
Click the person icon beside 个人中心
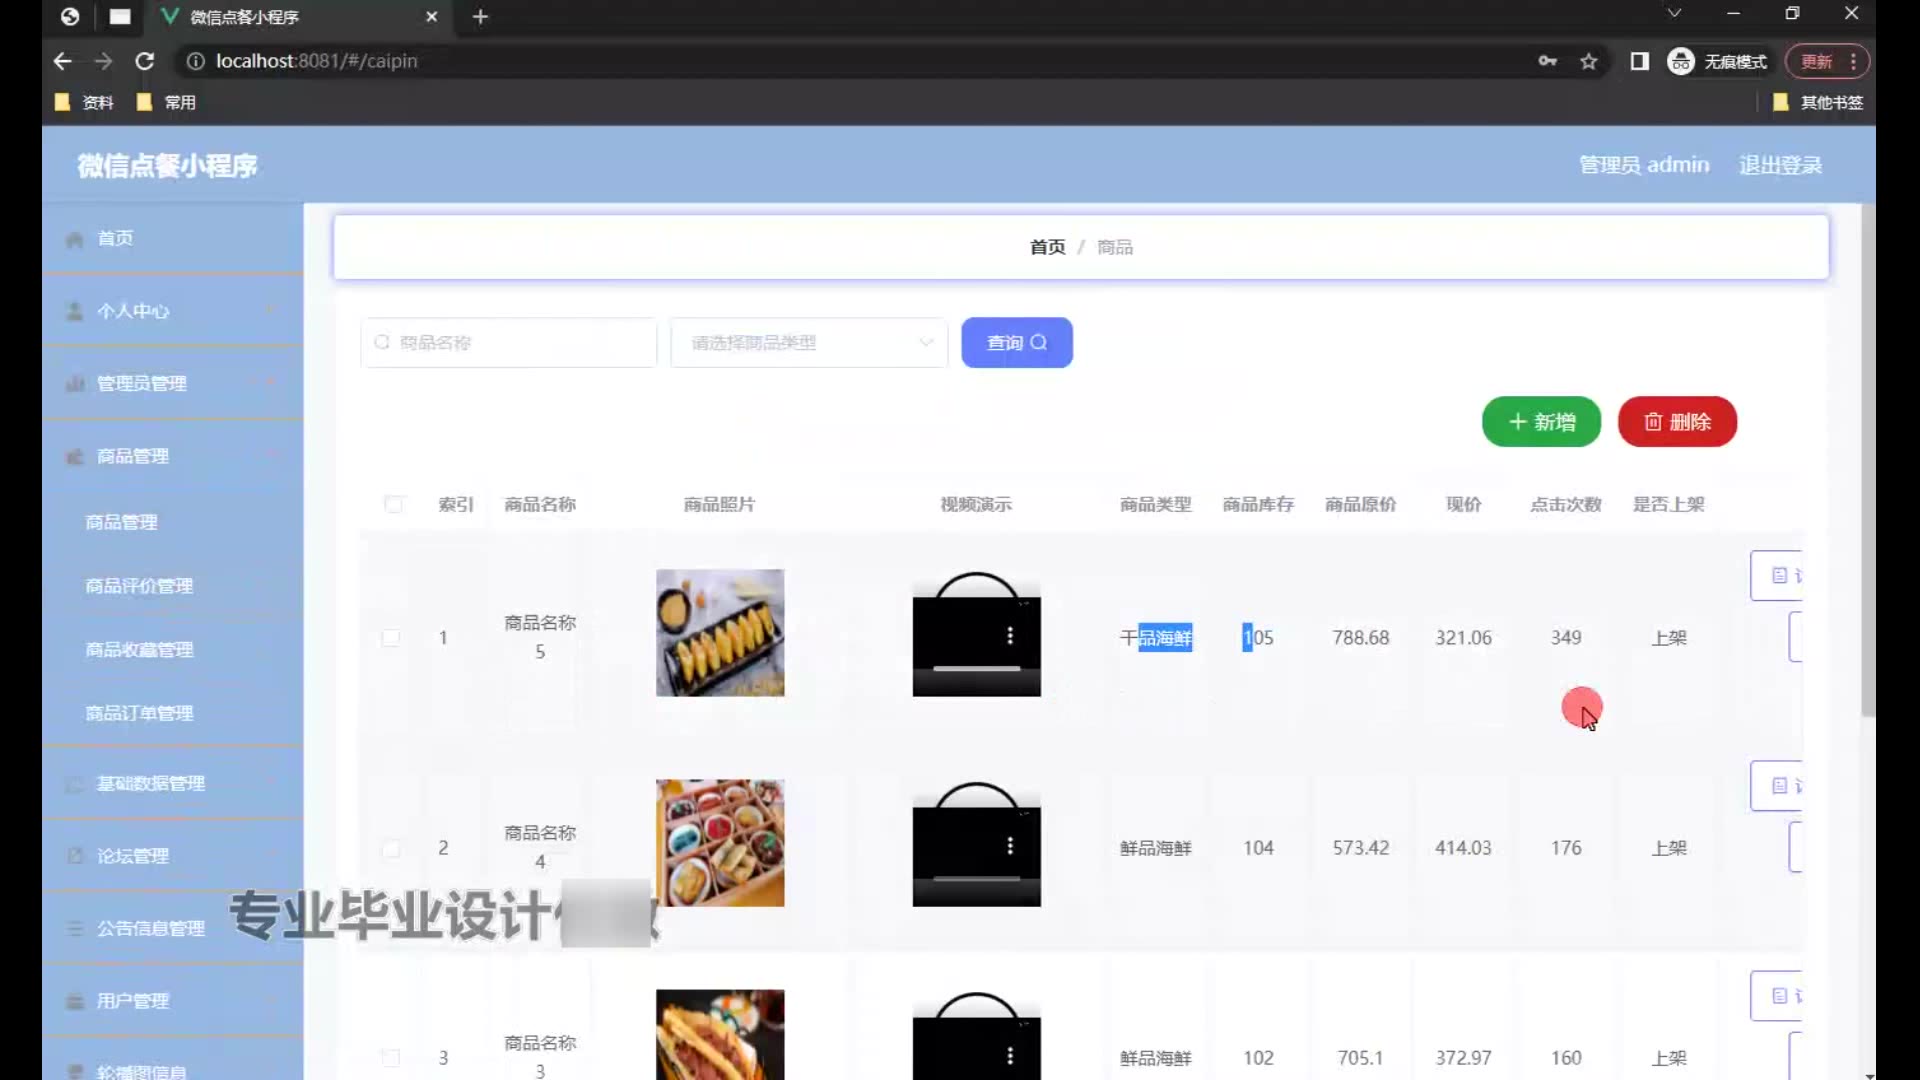74,311
